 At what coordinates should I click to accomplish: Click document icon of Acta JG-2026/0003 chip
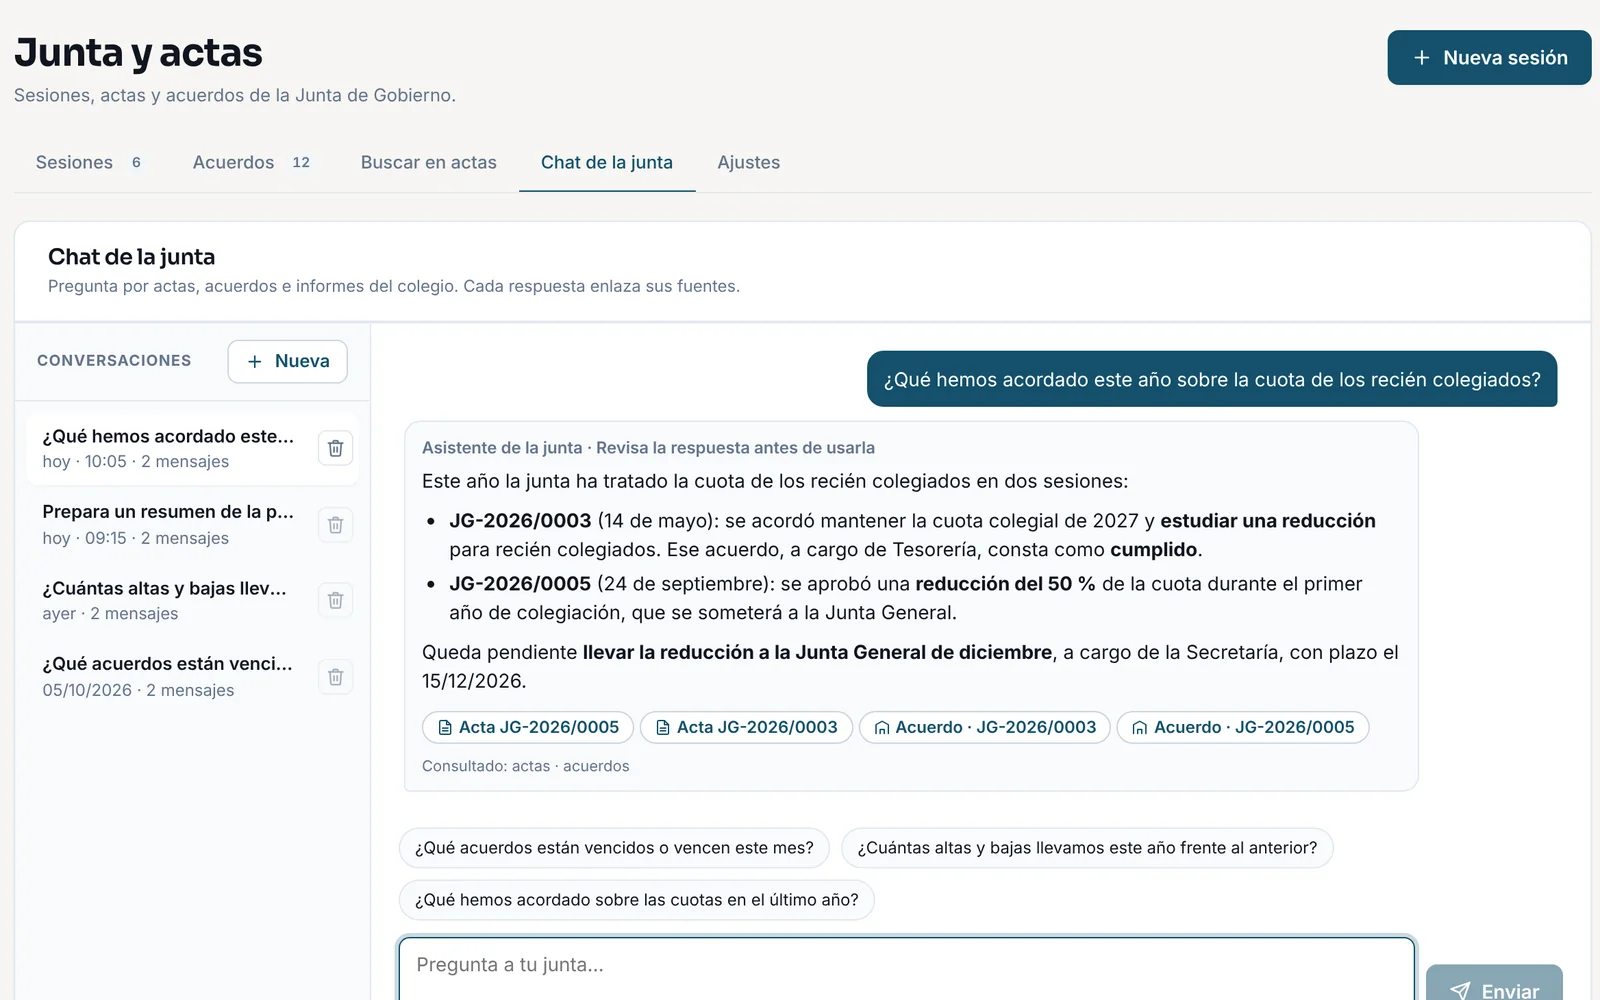663,728
